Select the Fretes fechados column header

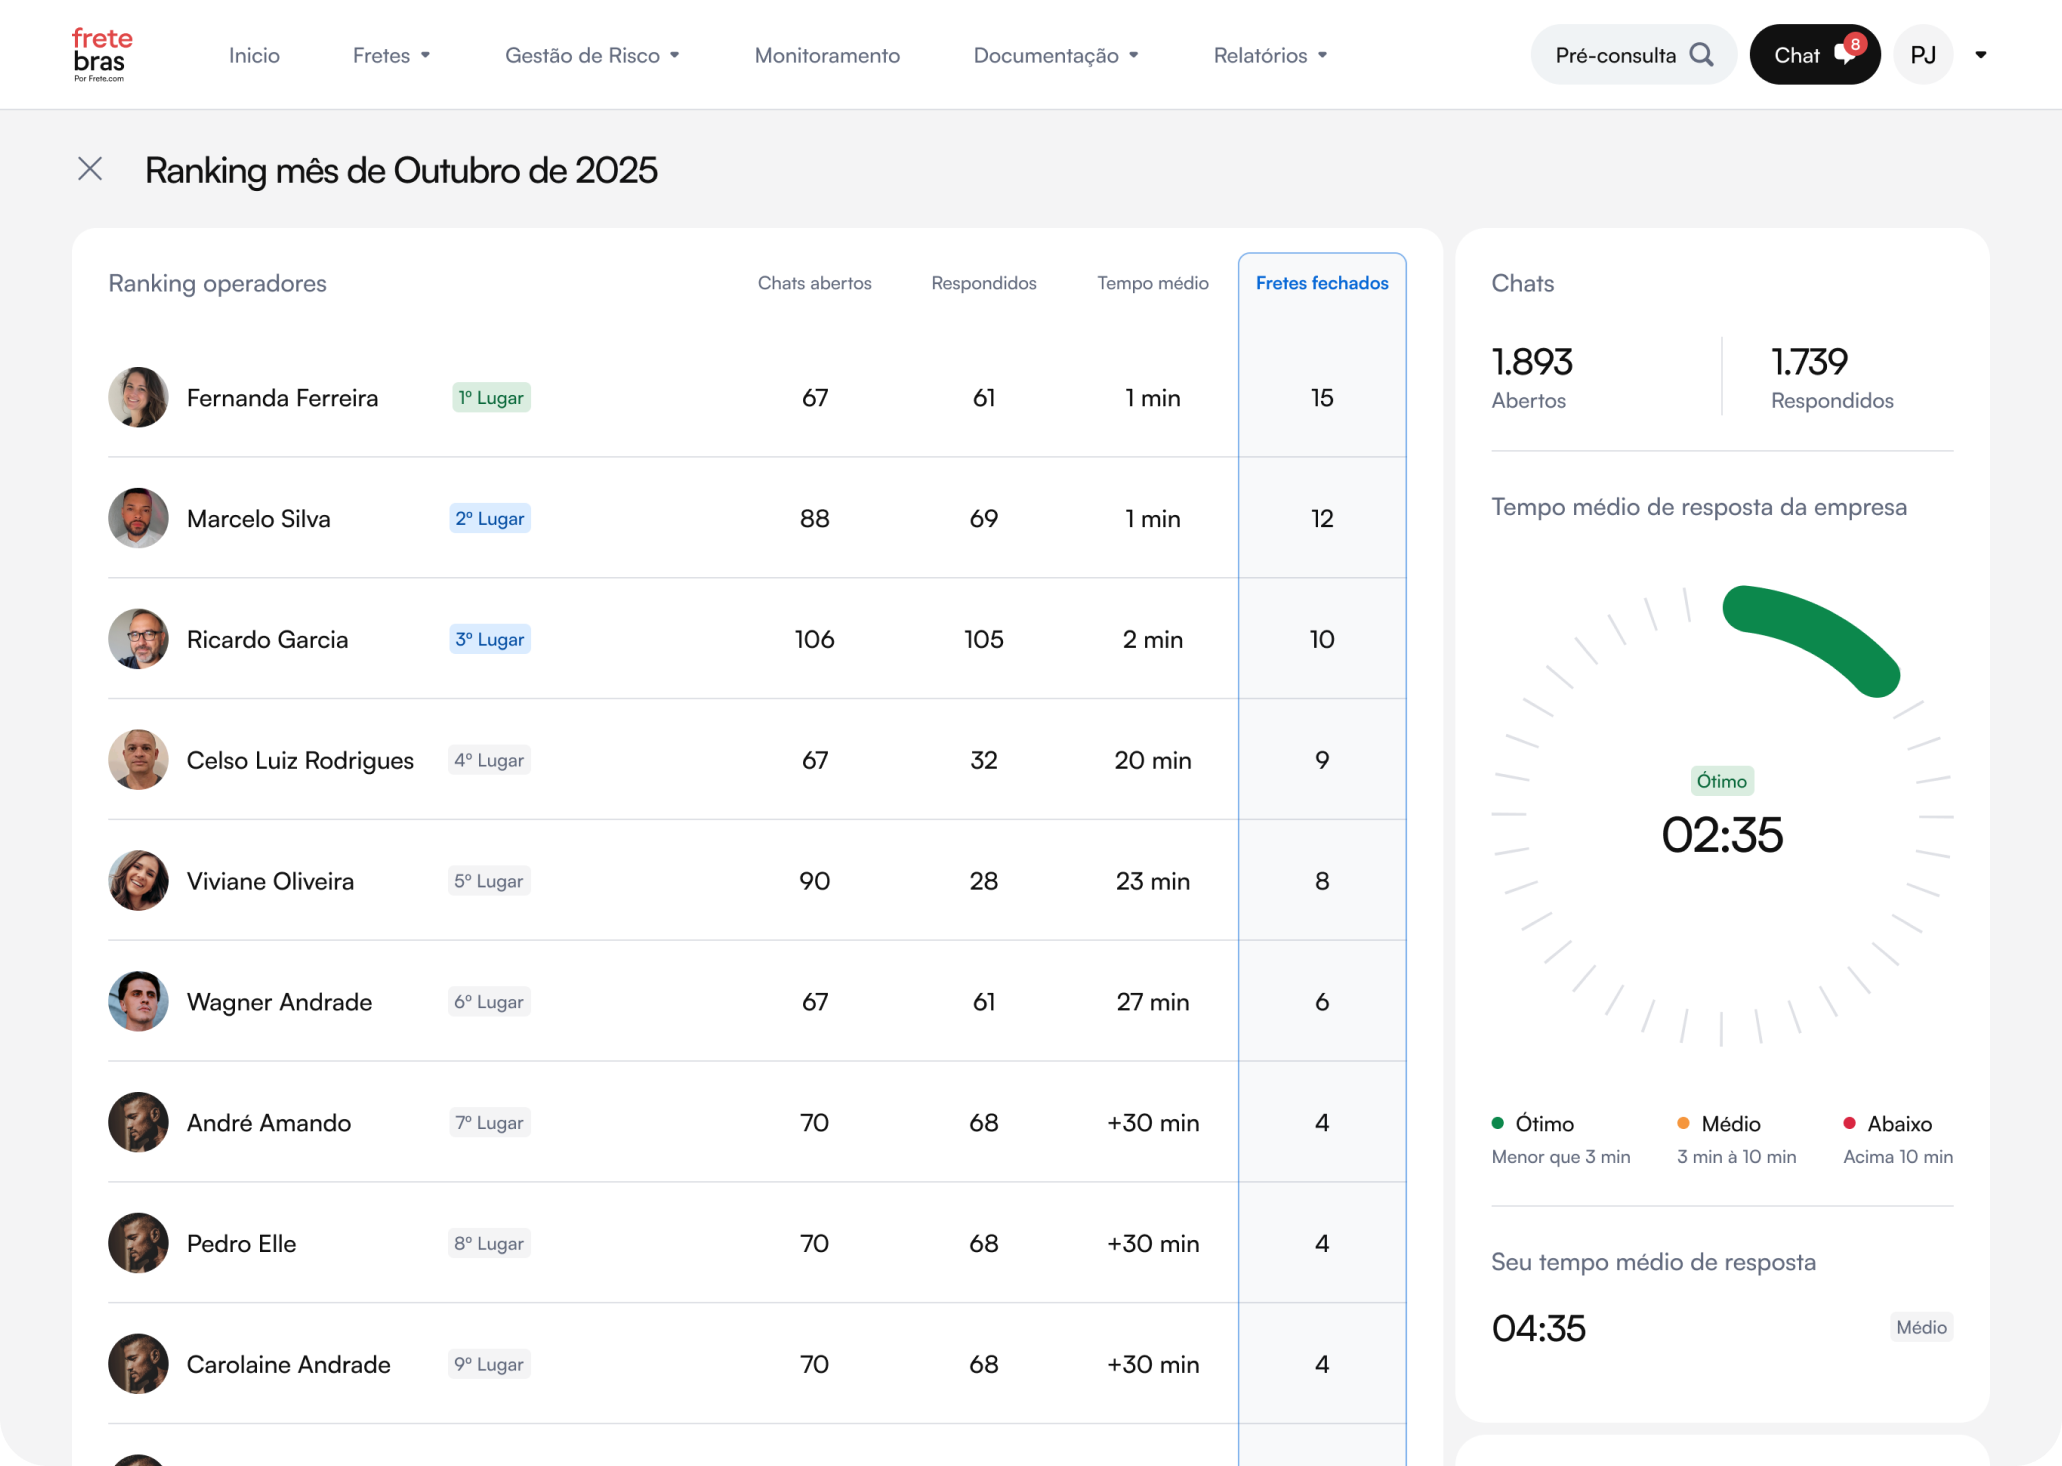pyautogui.click(x=1322, y=283)
